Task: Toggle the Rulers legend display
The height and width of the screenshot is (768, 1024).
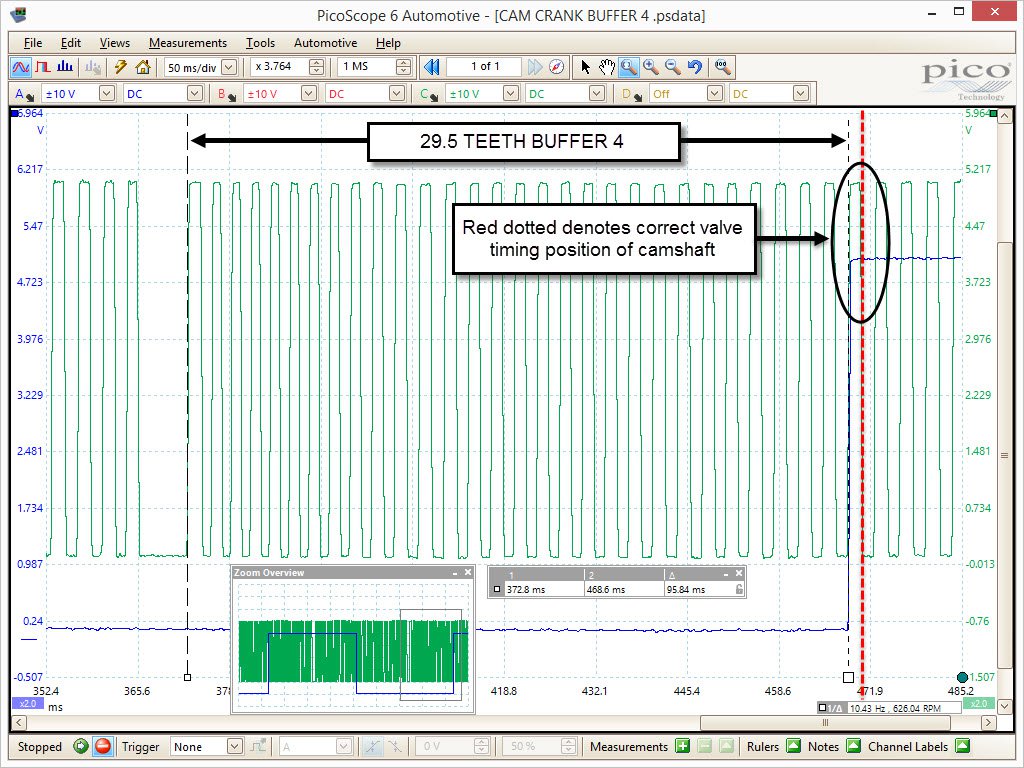Action: tap(793, 746)
